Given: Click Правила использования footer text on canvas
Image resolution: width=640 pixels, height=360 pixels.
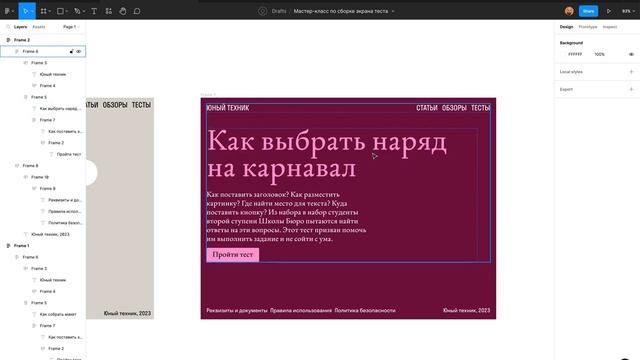Looking at the screenshot, I should [301, 311].
